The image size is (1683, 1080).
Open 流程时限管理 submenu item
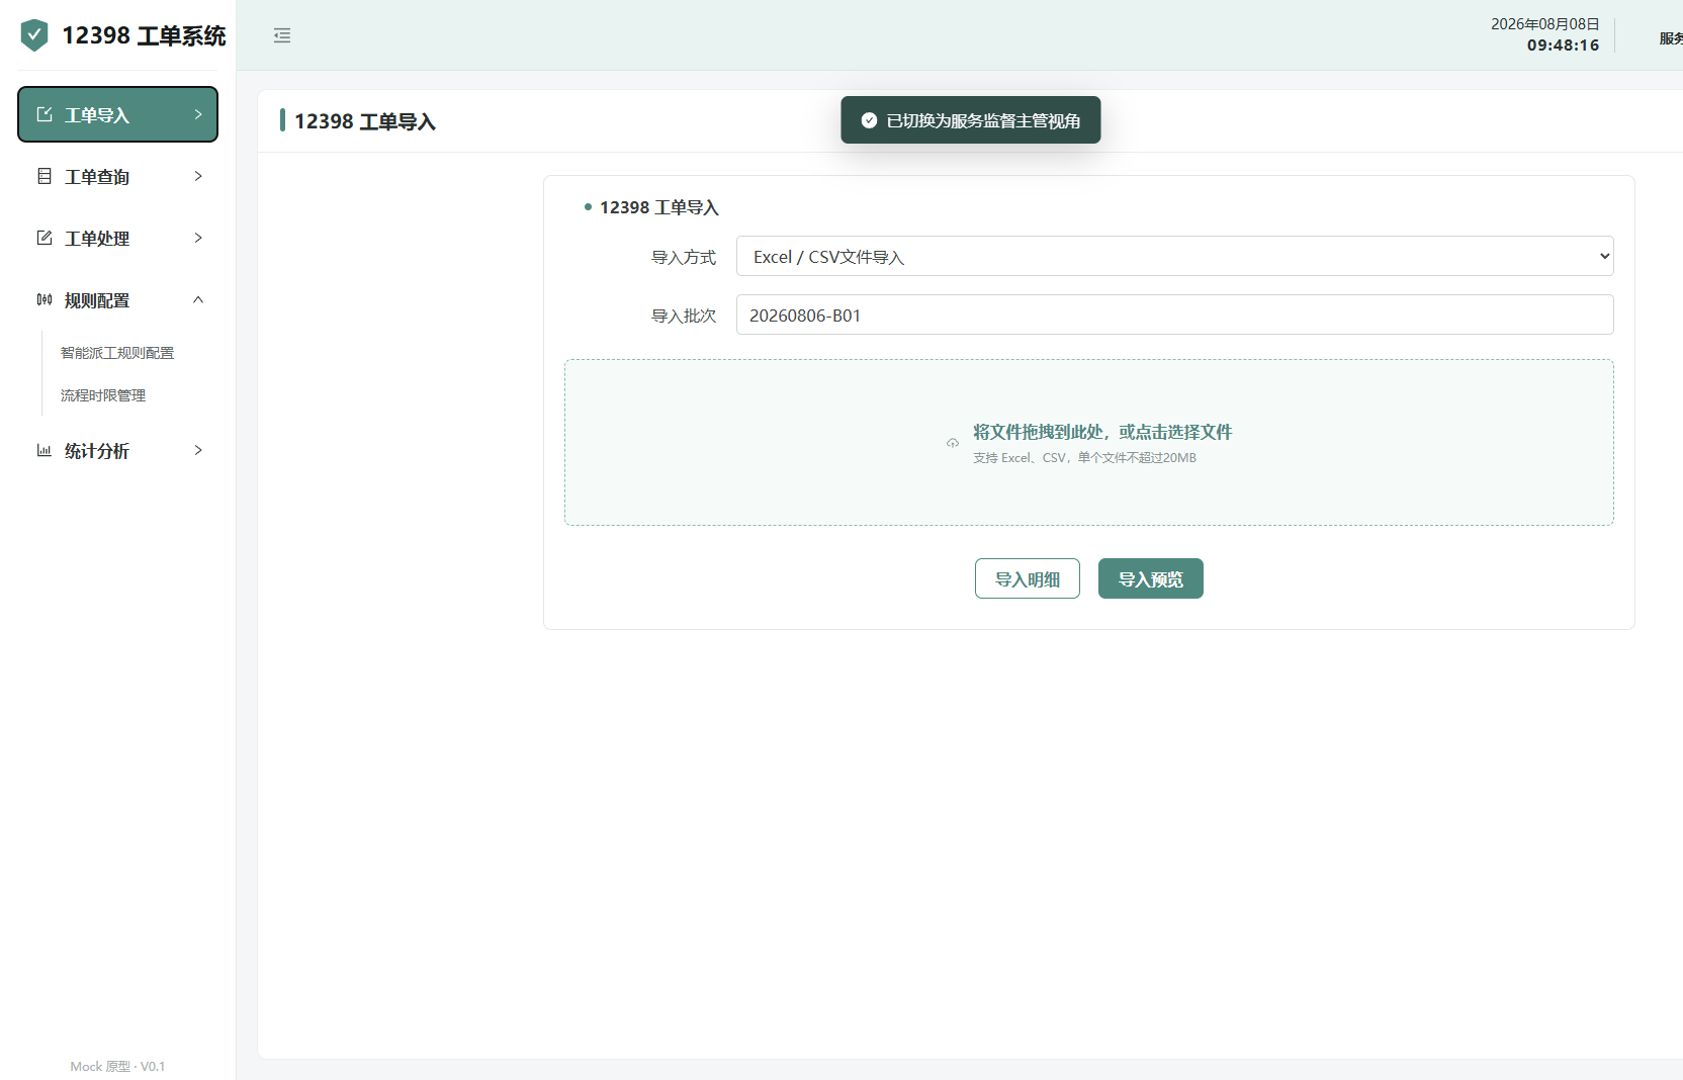(103, 396)
